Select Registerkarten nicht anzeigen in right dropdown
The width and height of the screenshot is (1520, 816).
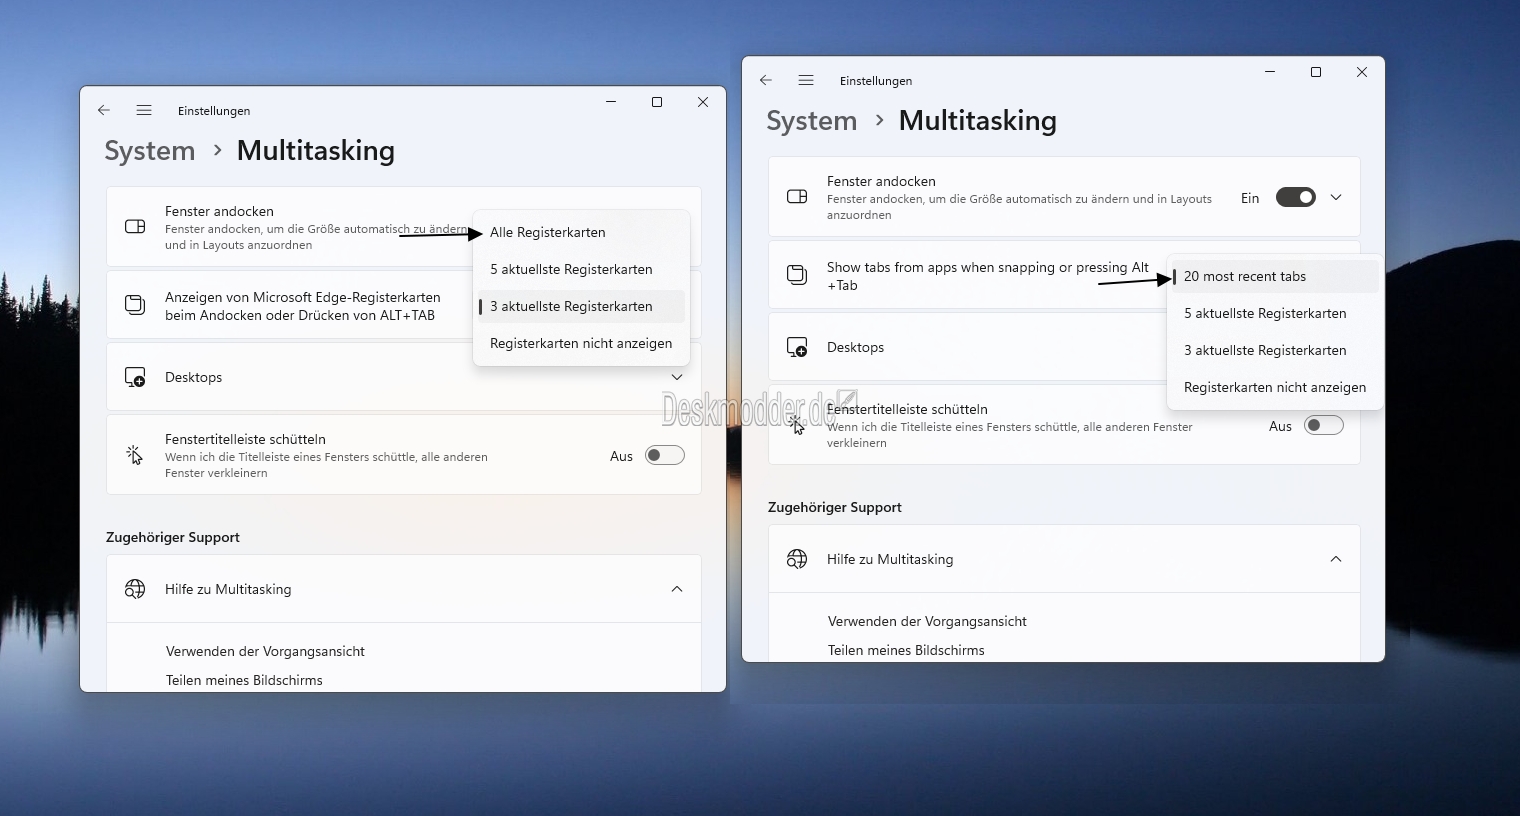(1274, 387)
